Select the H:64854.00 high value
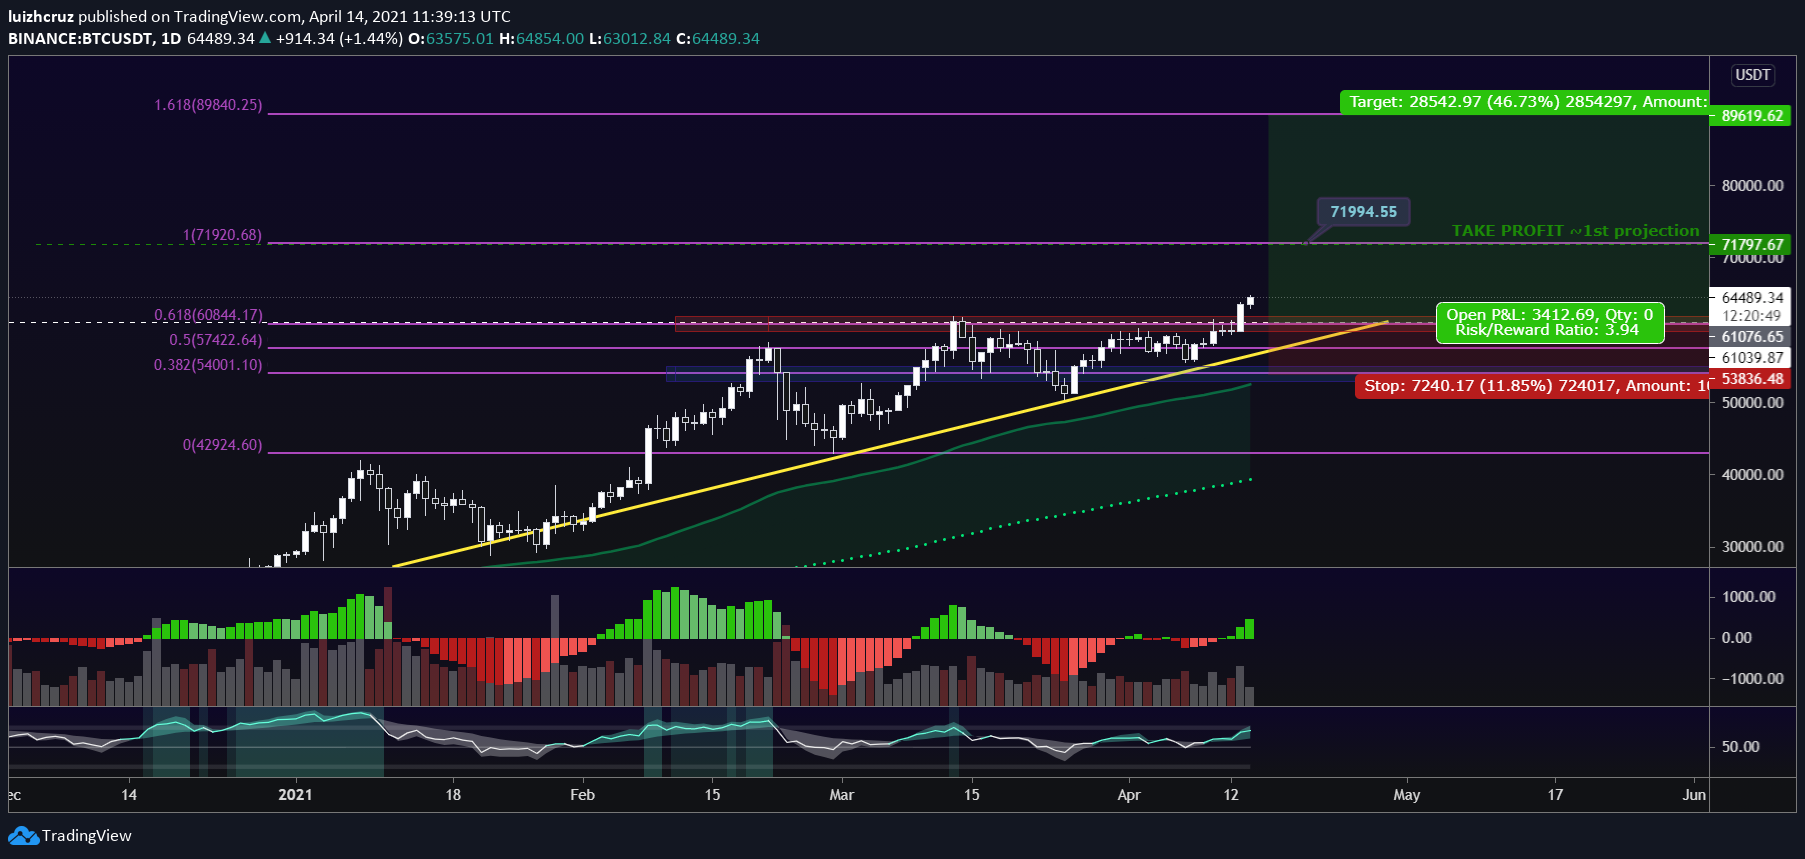The image size is (1805, 859). pos(541,38)
